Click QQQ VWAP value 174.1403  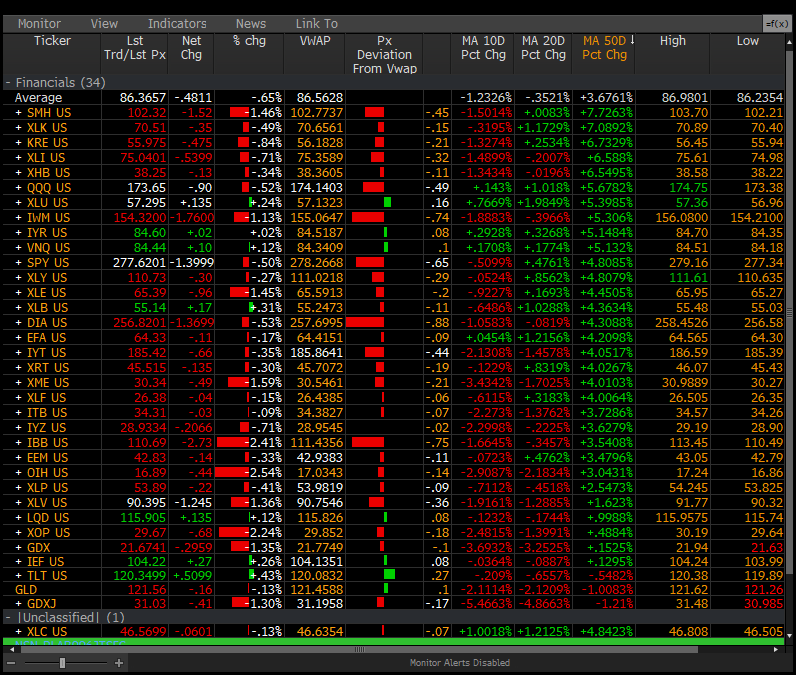coord(317,188)
